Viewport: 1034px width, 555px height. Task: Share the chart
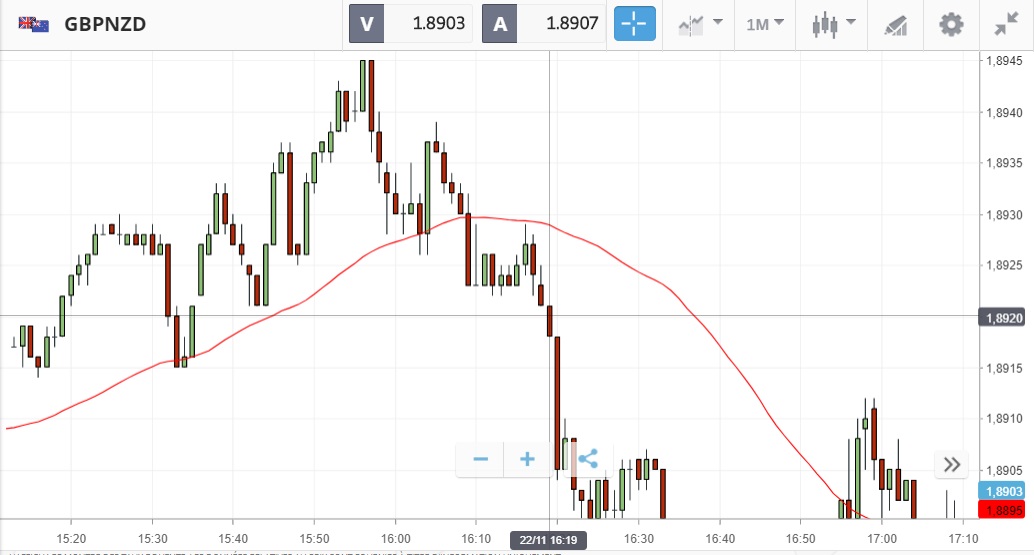tap(588, 460)
